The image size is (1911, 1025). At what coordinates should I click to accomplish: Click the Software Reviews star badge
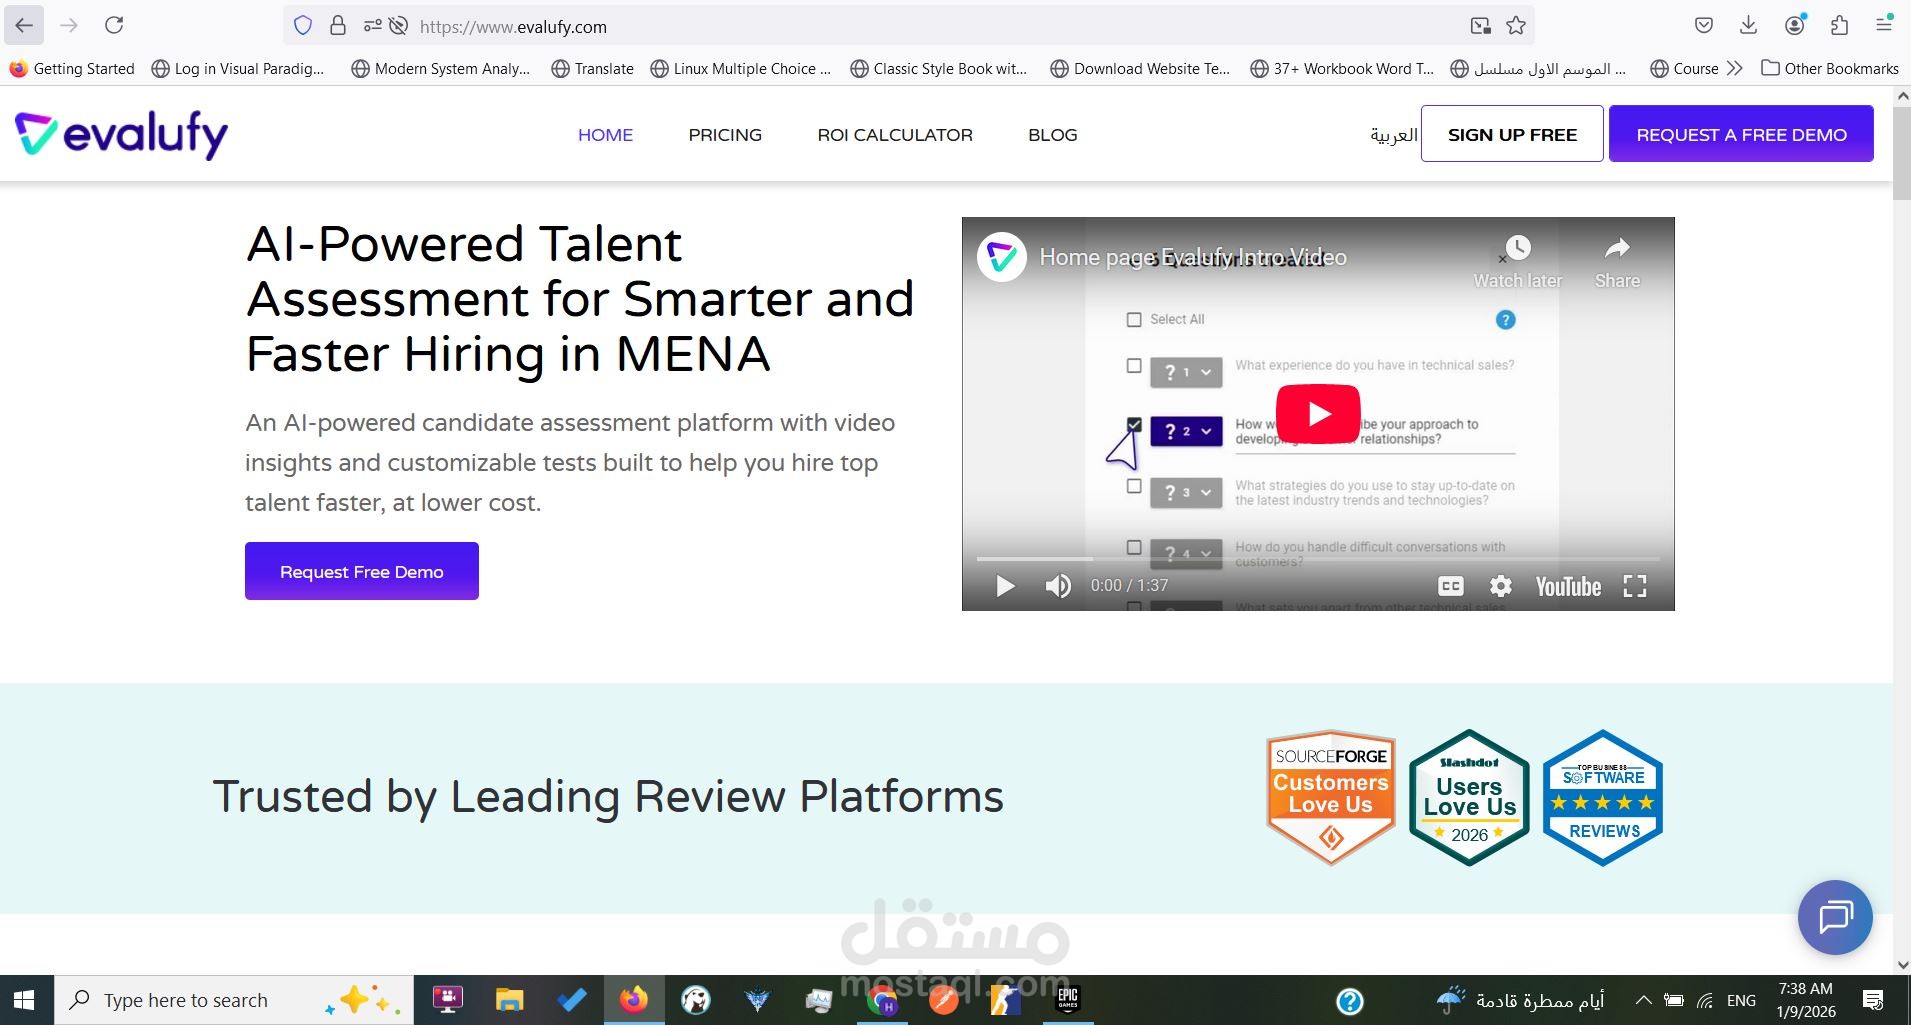[x=1603, y=797]
